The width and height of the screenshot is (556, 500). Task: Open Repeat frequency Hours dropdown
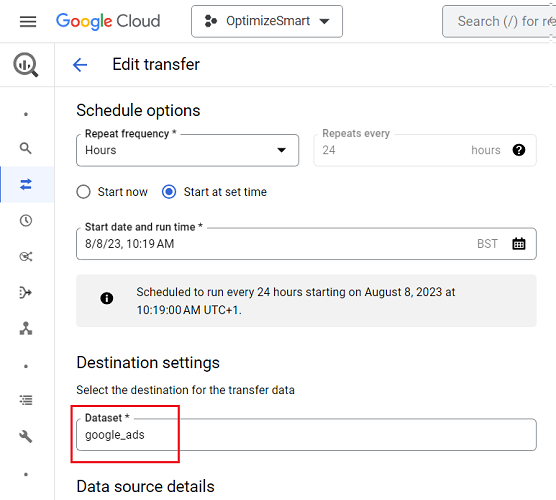coord(187,150)
